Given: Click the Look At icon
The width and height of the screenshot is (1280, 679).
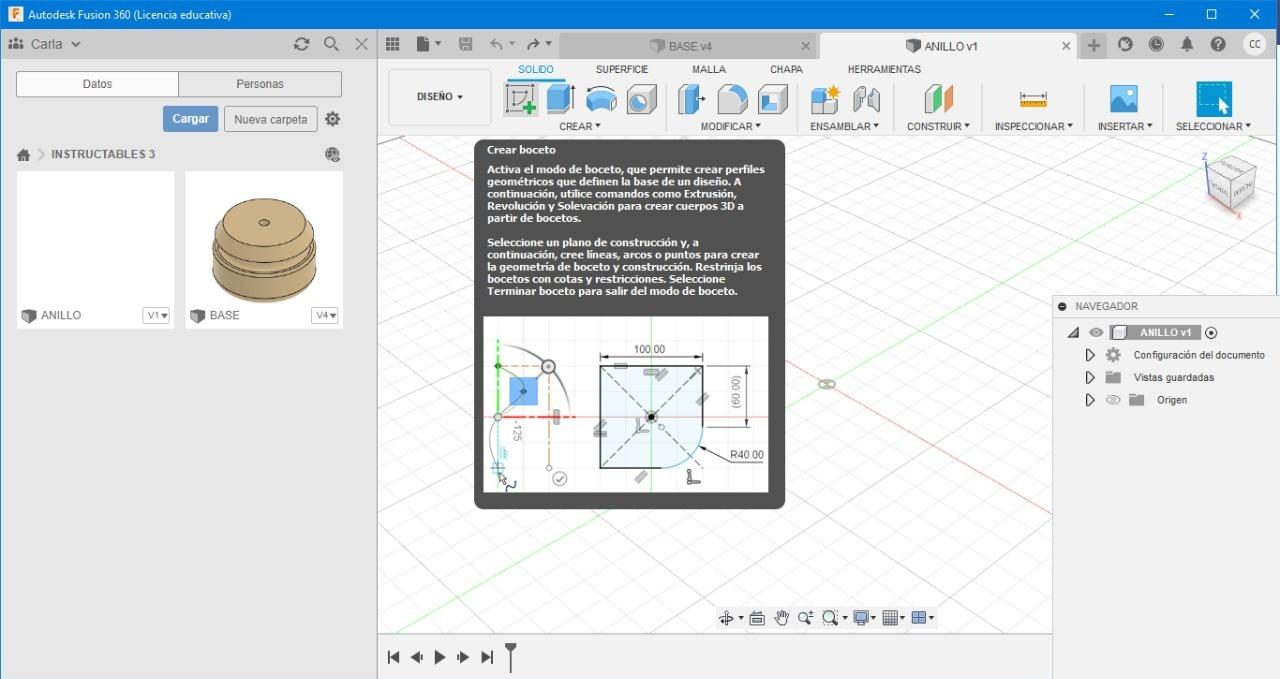Looking at the screenshot, I should coord(757,618).
